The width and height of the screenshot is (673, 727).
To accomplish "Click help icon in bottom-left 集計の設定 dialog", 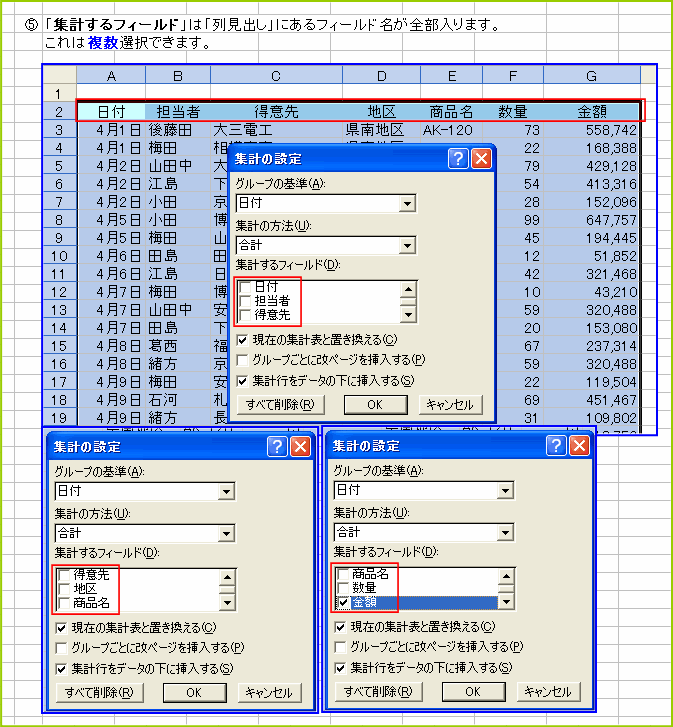I will [x=277, y=446].
